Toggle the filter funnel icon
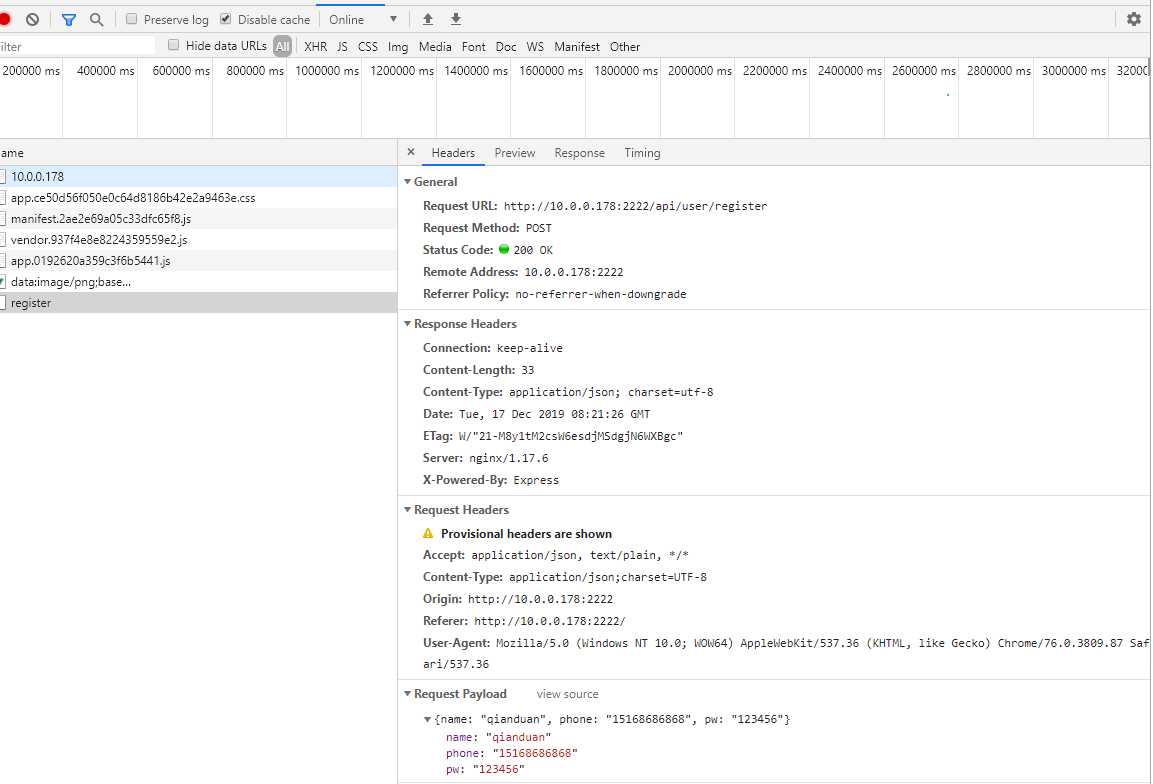 coord(68,20)
